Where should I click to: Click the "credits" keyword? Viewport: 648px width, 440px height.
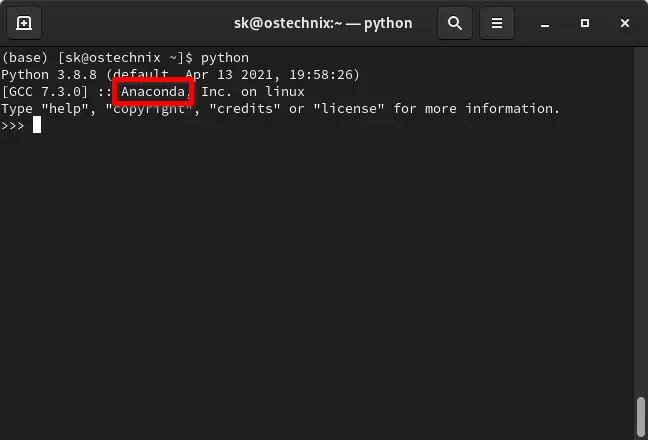[x=245, y=109]
